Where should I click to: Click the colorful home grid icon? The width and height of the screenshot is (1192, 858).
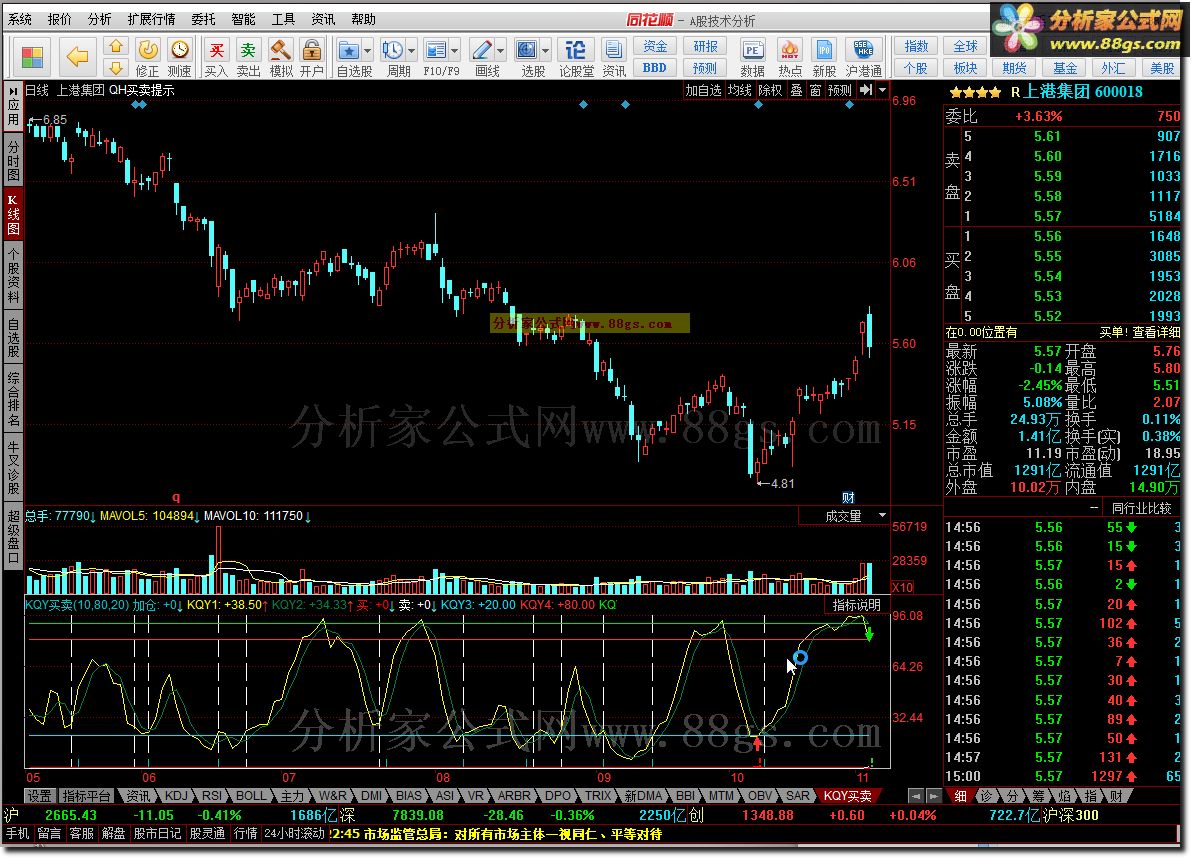coord(33,57)
